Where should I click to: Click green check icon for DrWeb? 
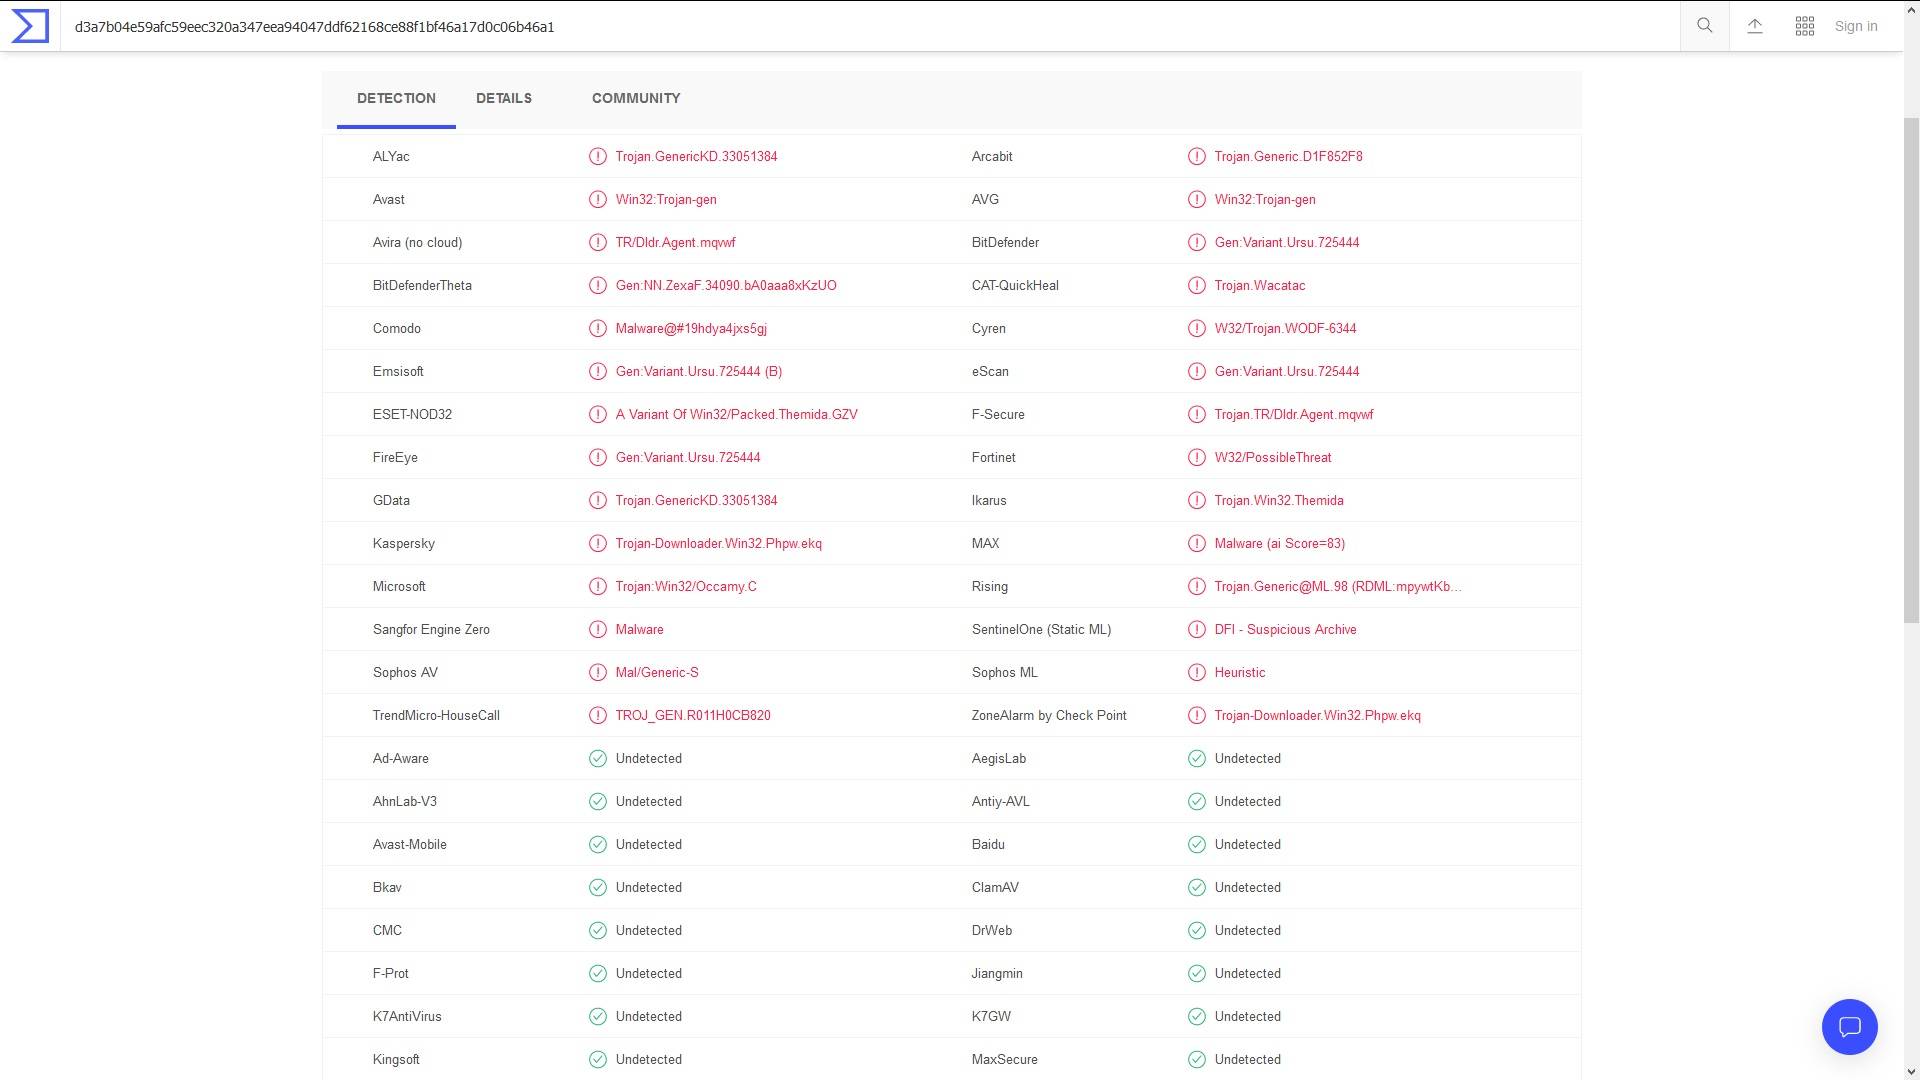(x=1197, y=931)
